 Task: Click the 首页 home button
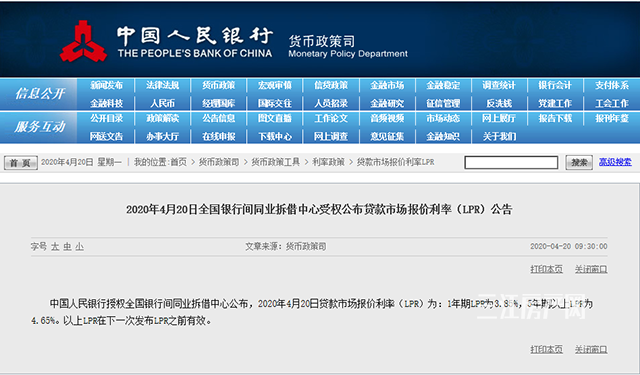point(21,163)
